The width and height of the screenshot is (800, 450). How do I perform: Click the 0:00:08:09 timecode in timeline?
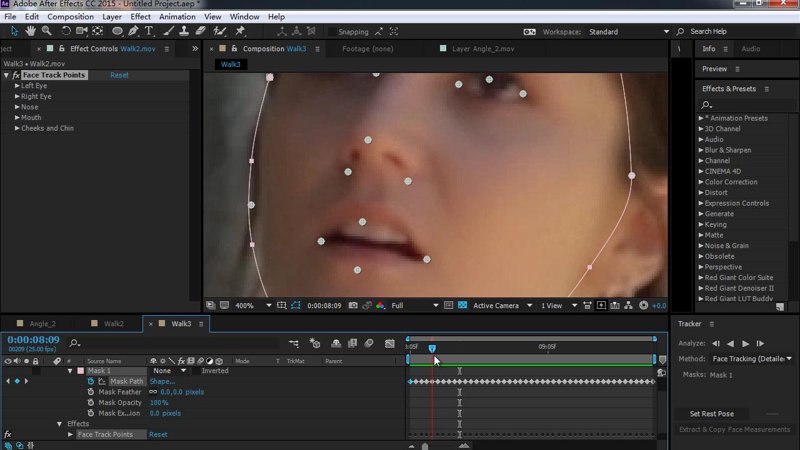[x=33, y=340]
